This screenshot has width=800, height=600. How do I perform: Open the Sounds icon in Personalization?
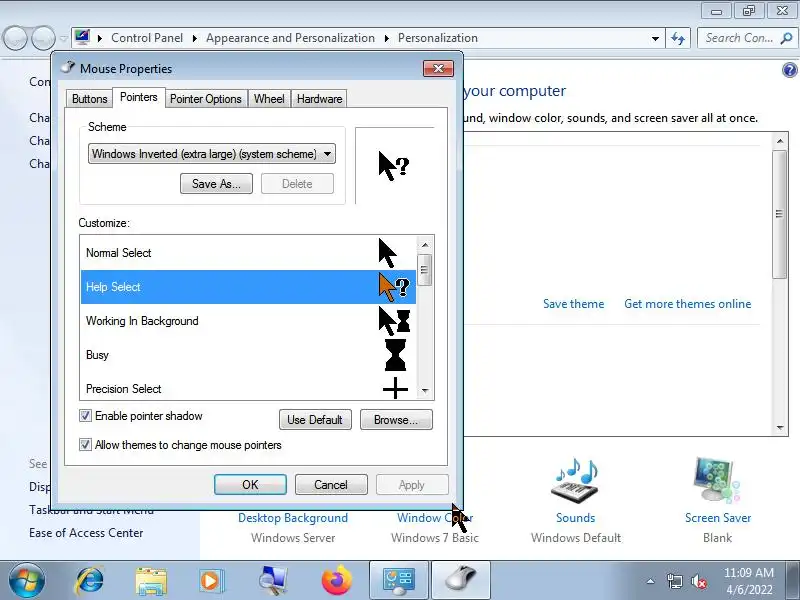click(x=576, y=480)
